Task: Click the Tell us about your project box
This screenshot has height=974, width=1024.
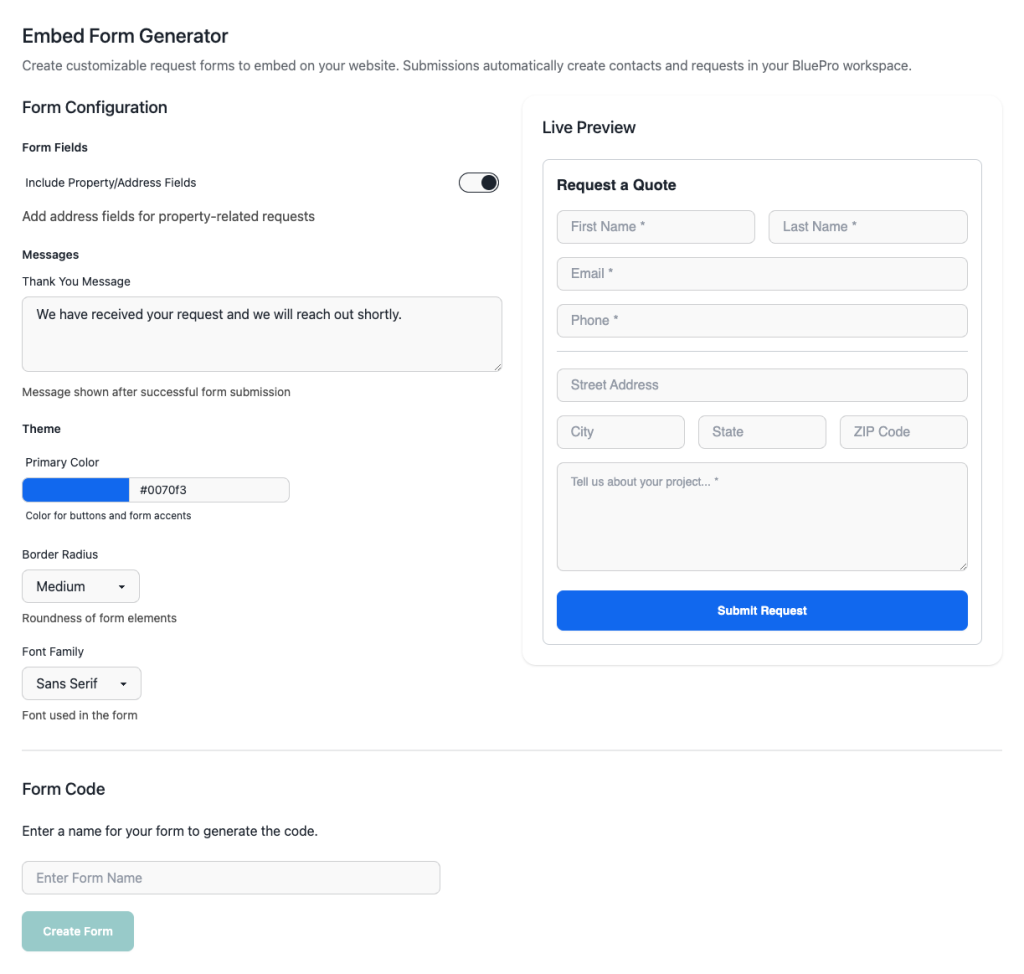Action: pyautogui.click(x=762, y=516)
